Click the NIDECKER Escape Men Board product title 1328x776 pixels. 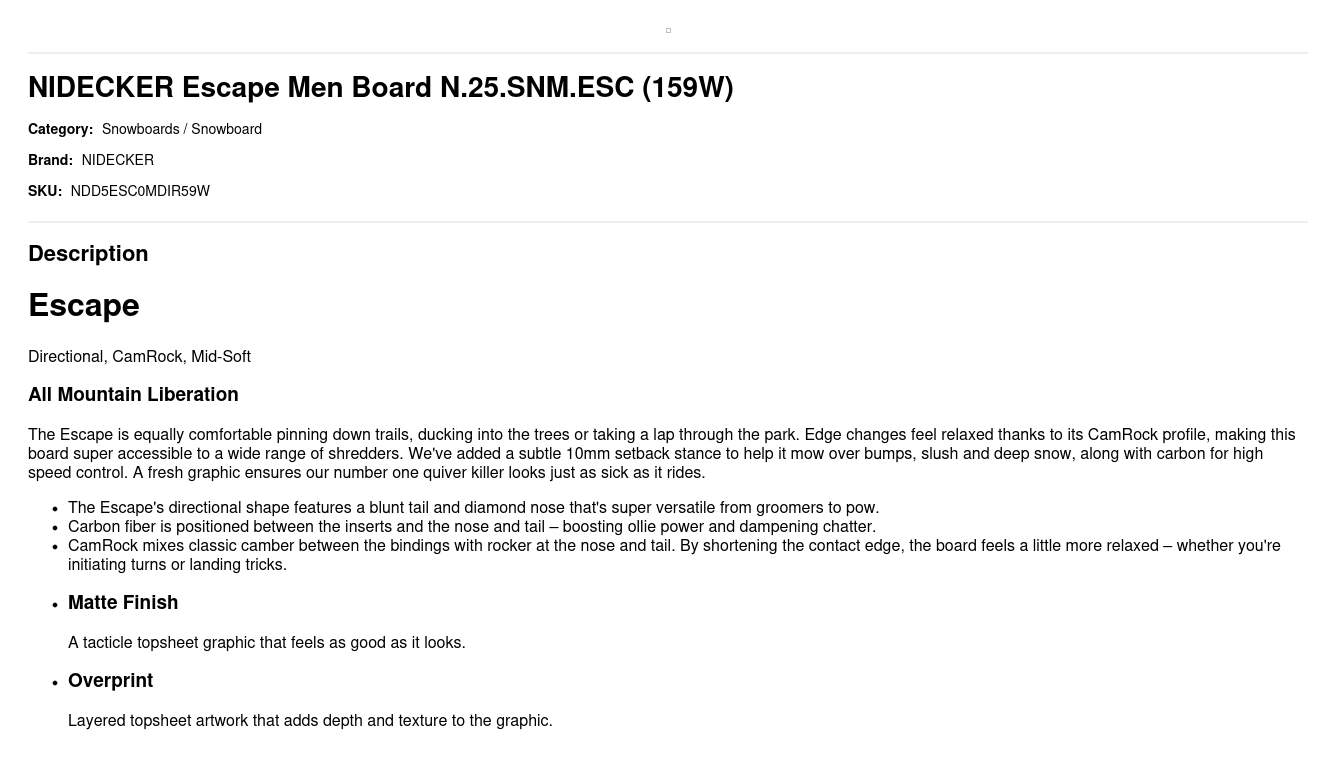click(x=380, y=88)
